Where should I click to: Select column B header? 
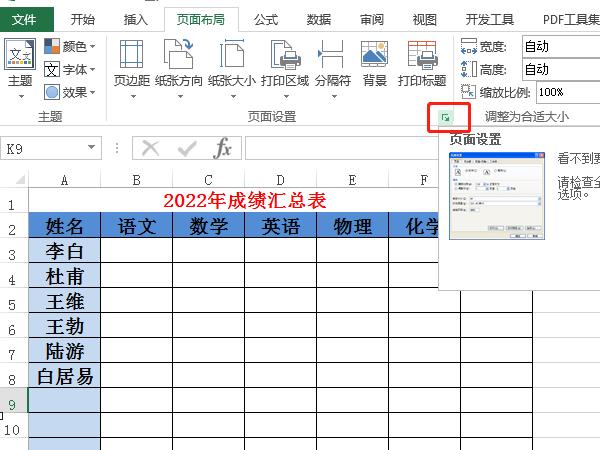(x=136, y=180)
